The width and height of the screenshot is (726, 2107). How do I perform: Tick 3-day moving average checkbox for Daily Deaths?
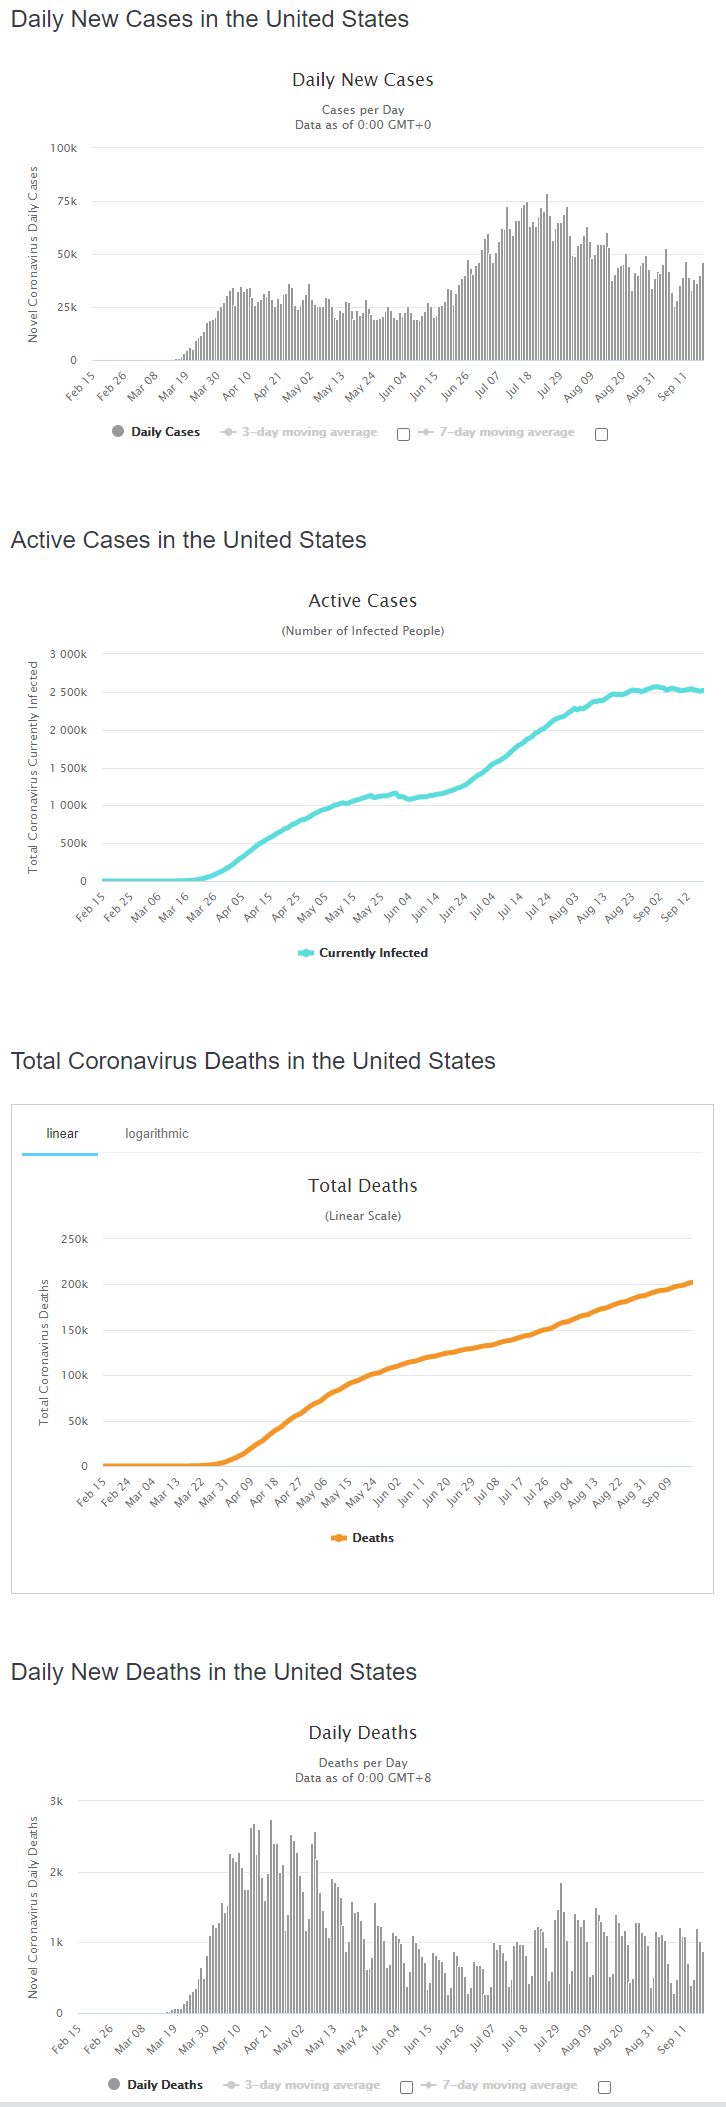(407, 2087)
